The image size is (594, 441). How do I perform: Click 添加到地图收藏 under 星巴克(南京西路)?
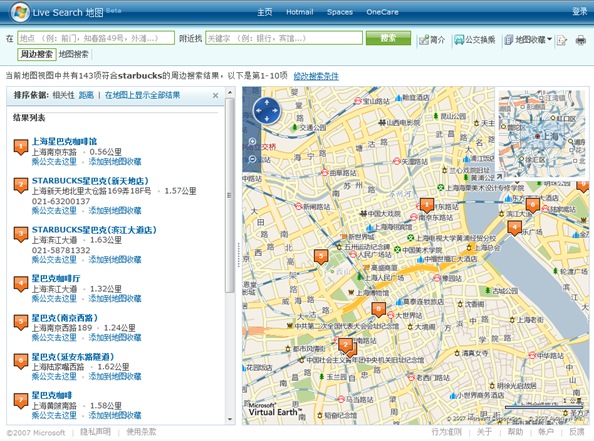coord(115,338)
